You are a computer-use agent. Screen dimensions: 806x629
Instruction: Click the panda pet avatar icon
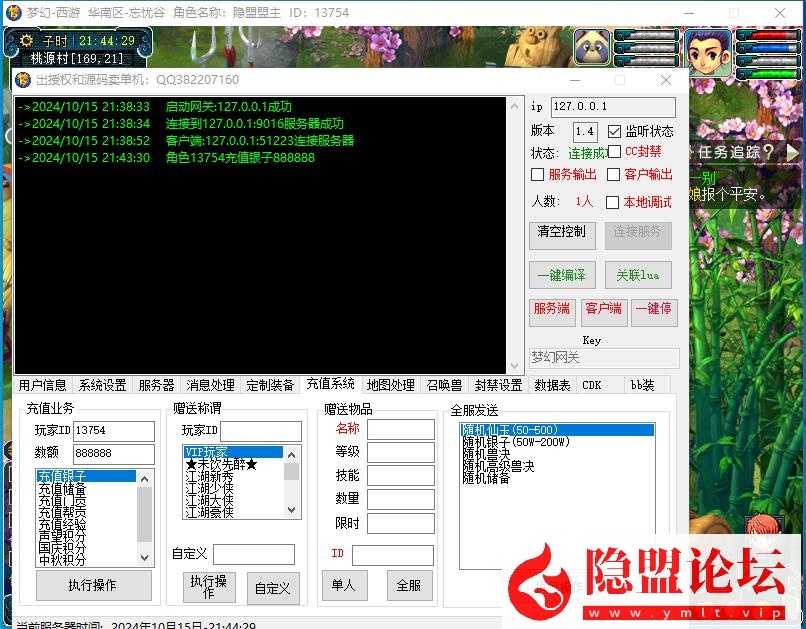tap(592, 47)
